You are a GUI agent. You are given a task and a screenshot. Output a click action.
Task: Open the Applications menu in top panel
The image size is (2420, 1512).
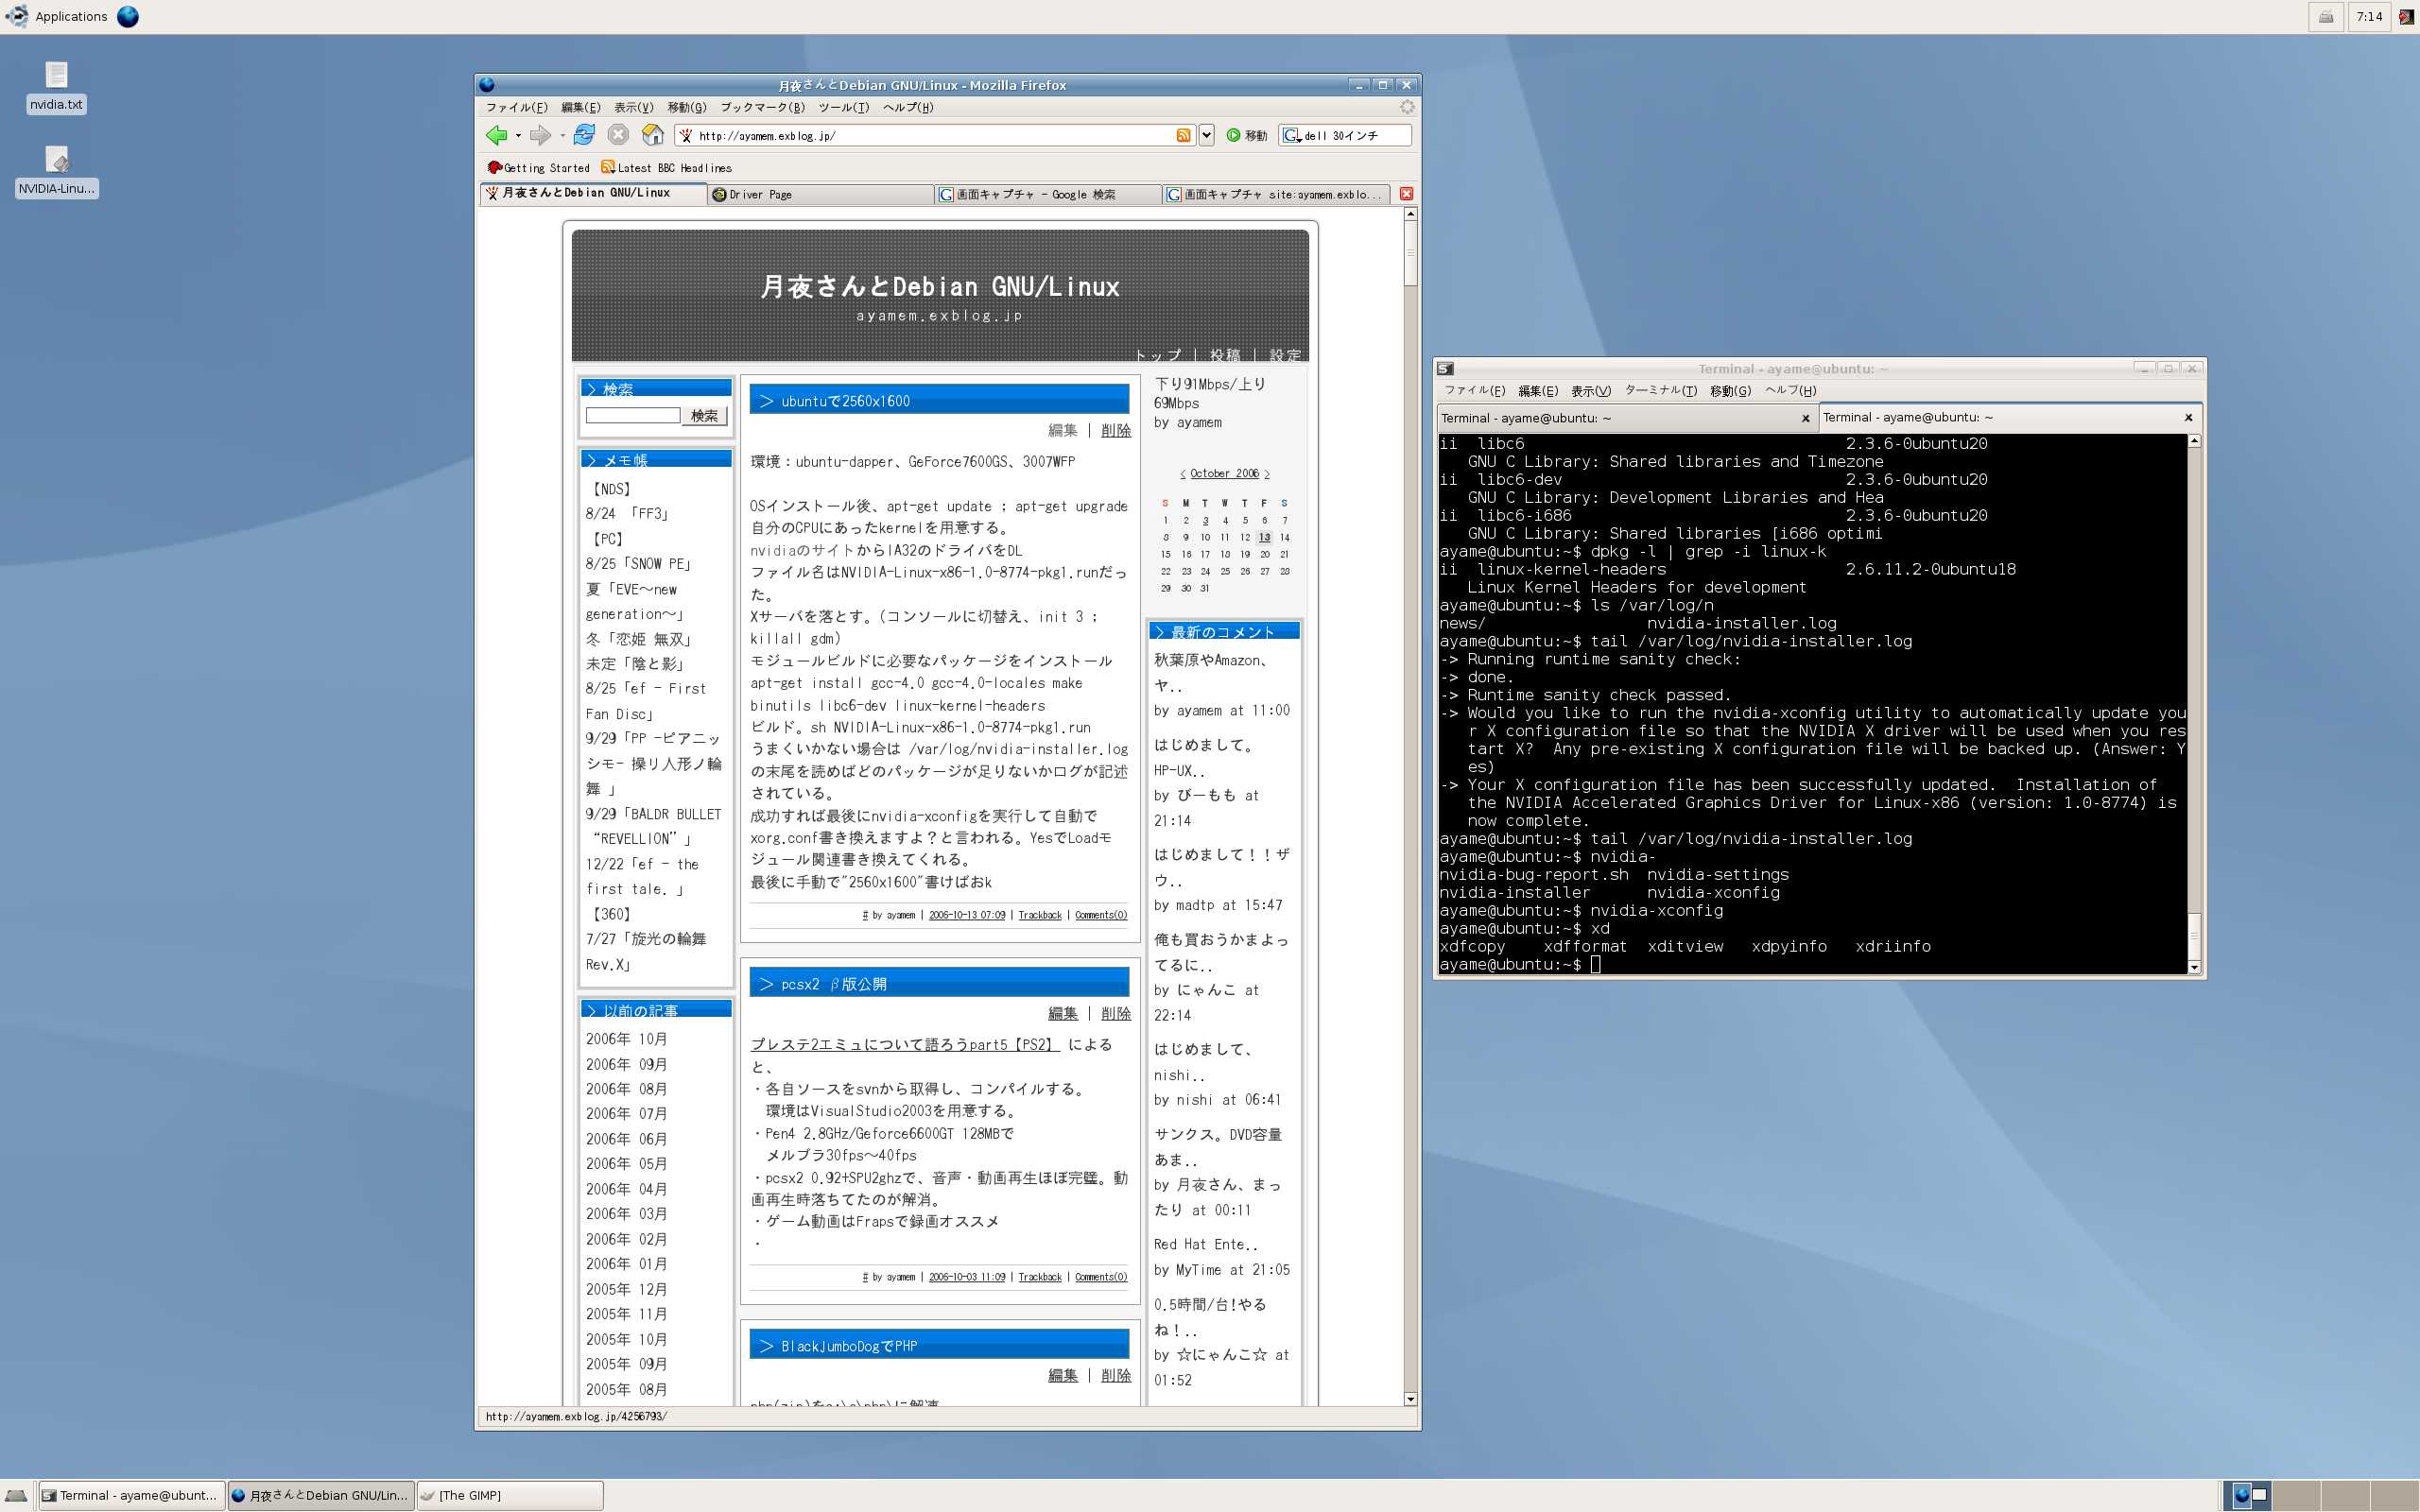[58, 16]
